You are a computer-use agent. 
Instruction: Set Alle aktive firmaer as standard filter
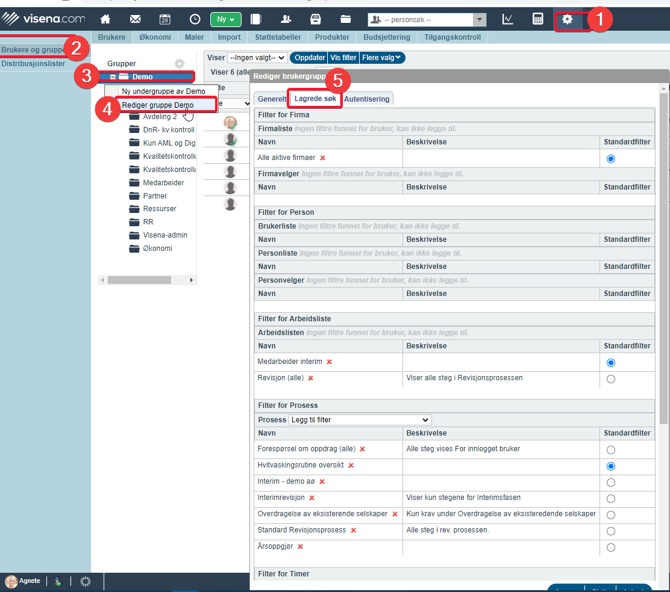tap(611, 159)
